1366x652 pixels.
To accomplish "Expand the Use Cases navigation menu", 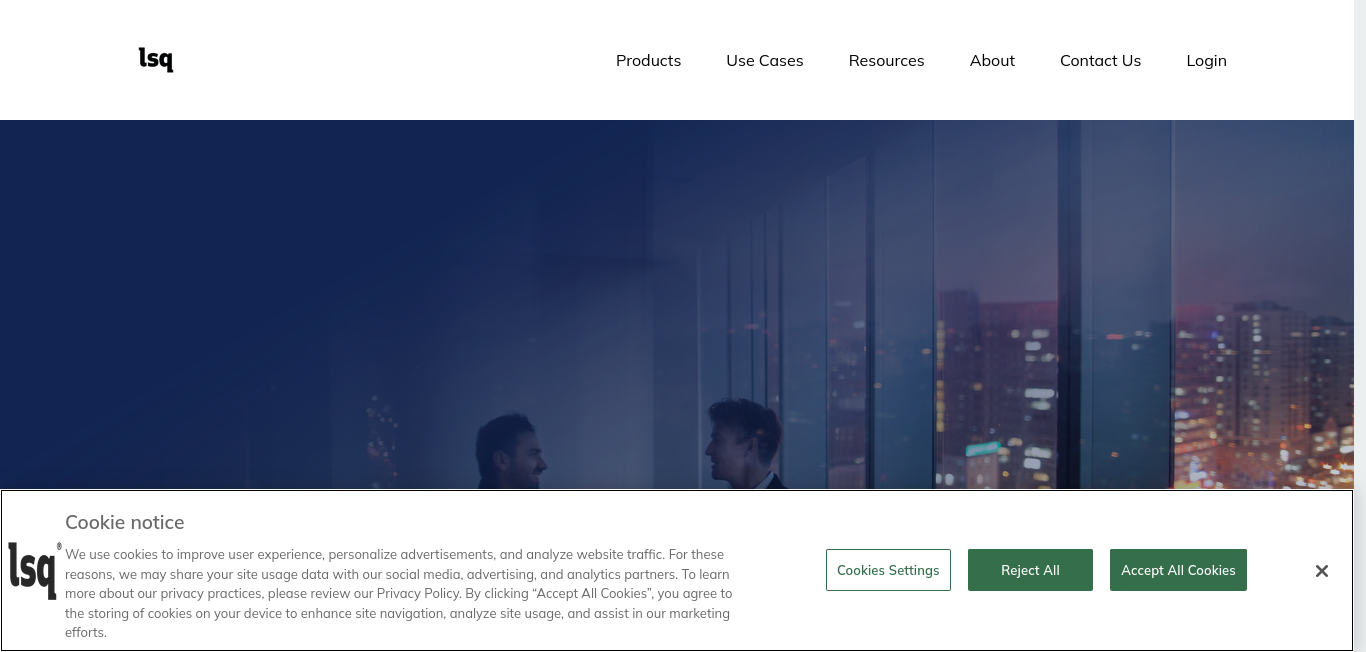I will pyautogui.click(x=765, y=61).
